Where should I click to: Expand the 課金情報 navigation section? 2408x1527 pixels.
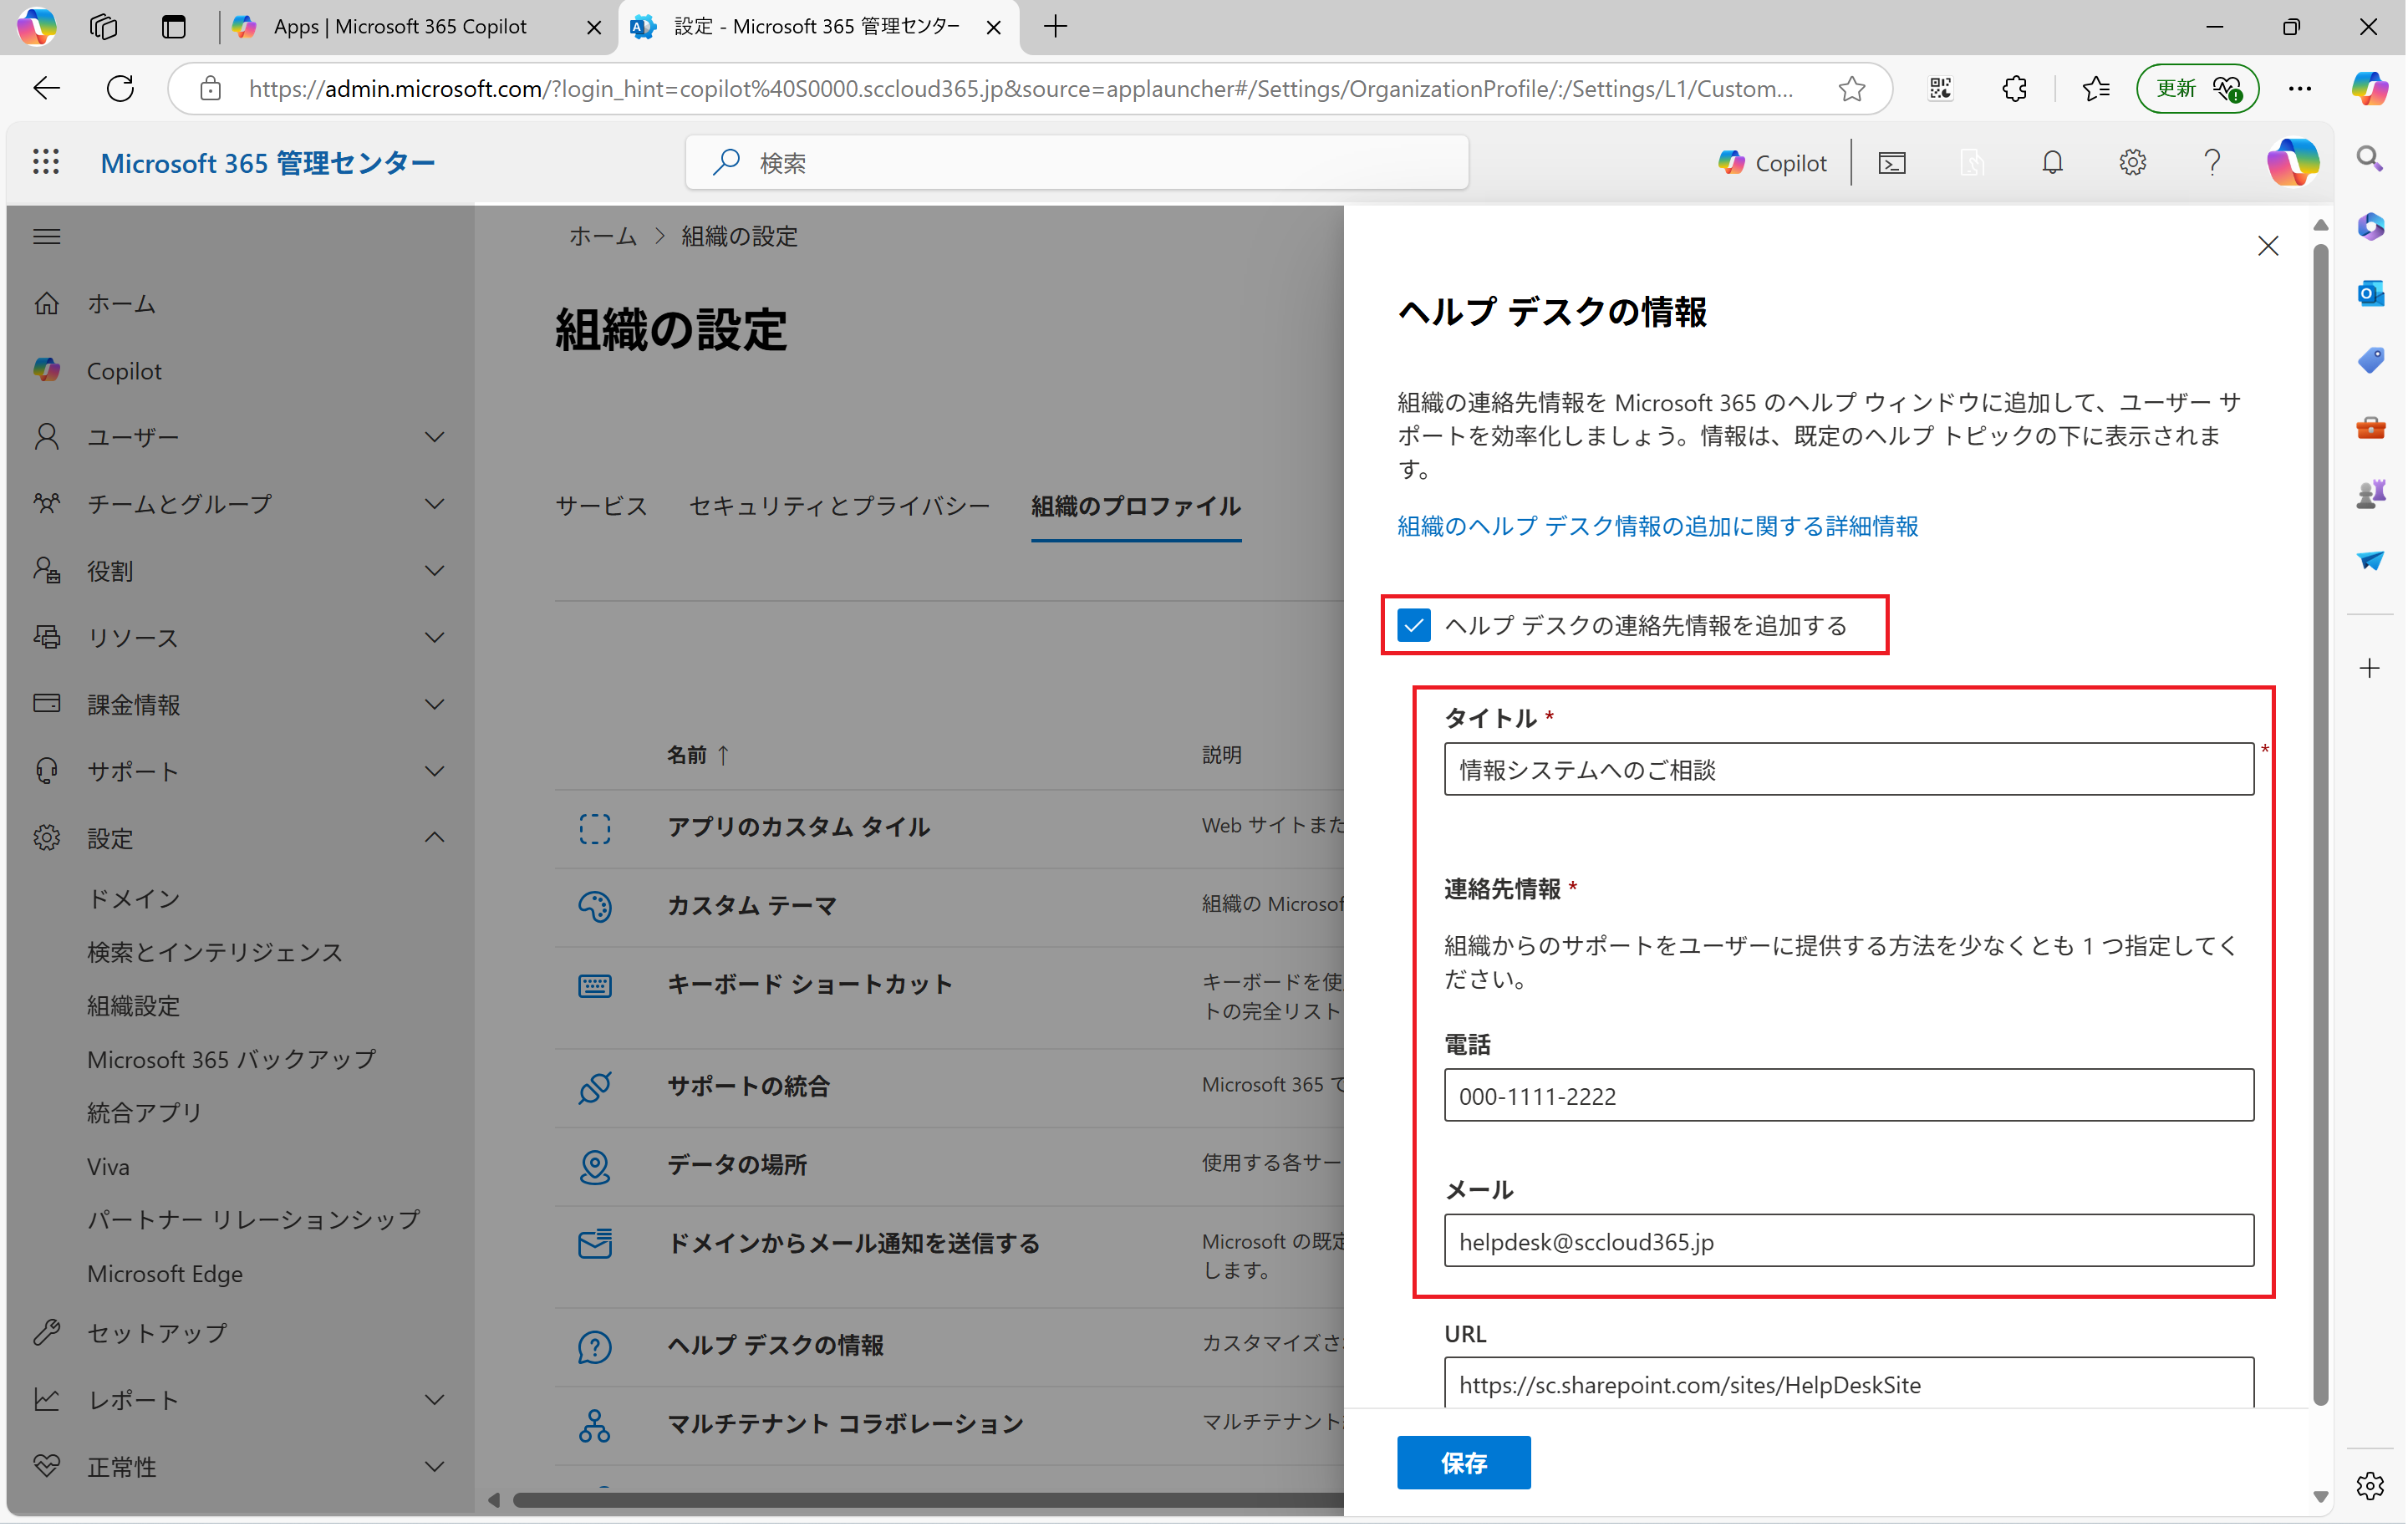[434, 705]
